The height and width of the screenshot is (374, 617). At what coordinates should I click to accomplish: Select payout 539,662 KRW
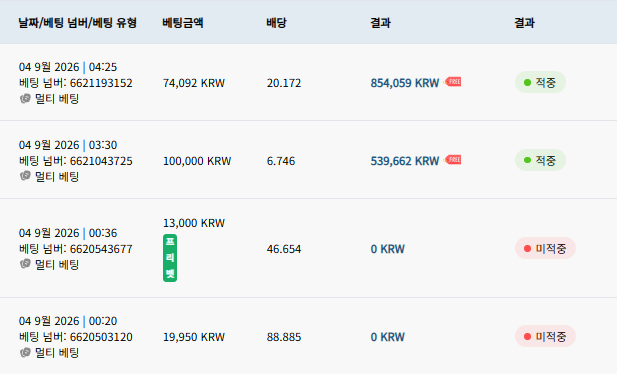click(x=405, y=161)
